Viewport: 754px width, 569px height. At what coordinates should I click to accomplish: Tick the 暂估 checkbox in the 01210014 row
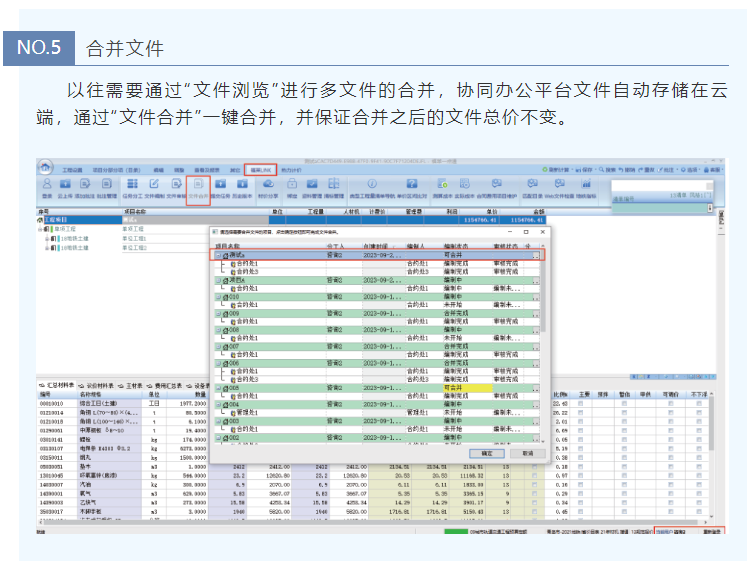tap(624, 413)
